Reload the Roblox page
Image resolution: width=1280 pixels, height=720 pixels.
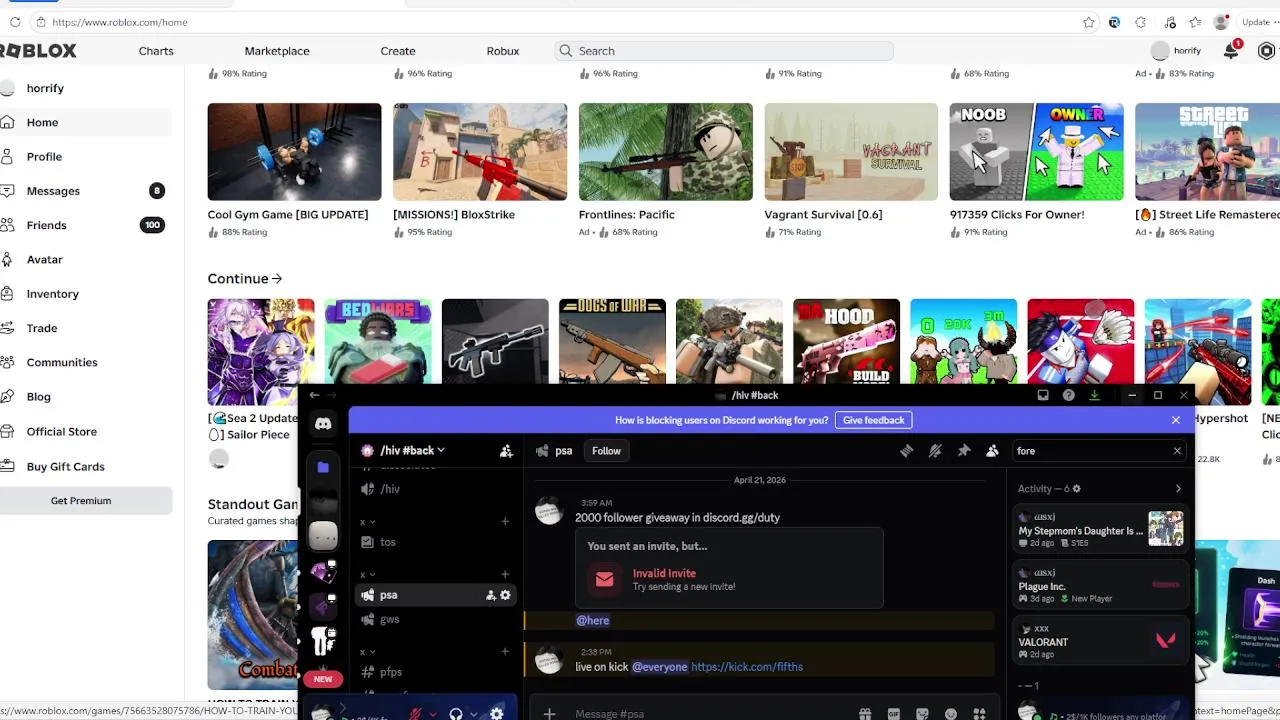tap(15, 22)
